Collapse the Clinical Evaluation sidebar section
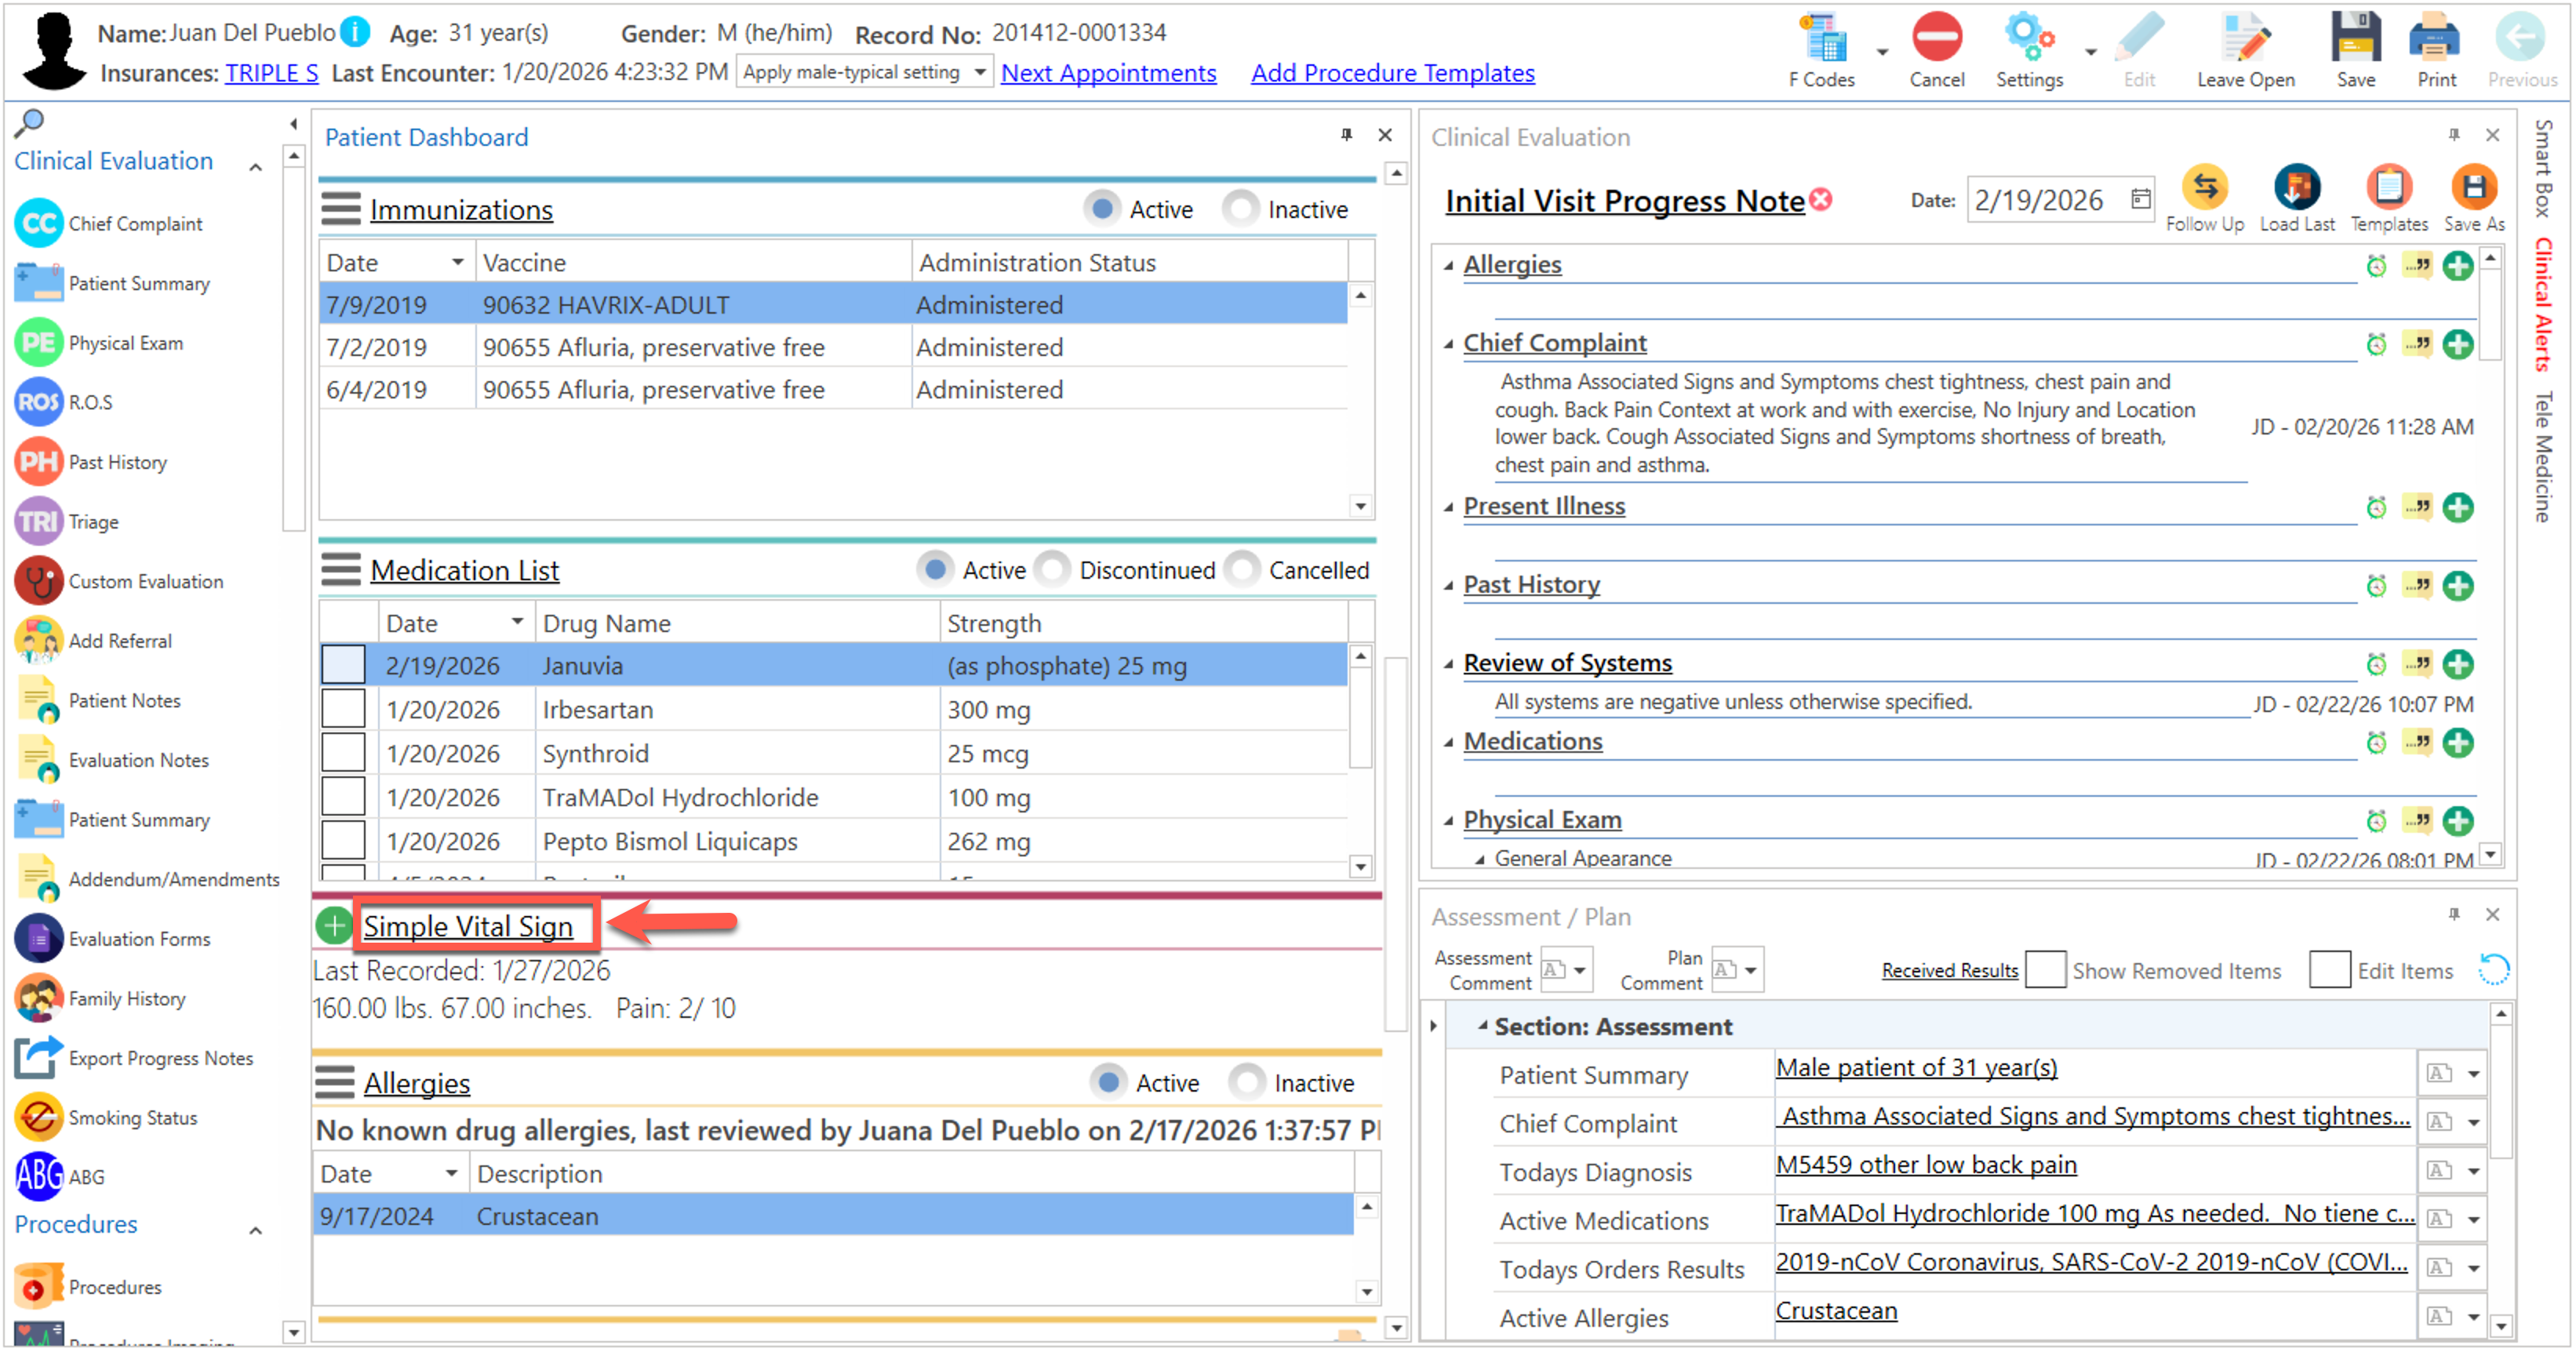The height and width of the screenshot is (1352, 2576). point(256,167)
